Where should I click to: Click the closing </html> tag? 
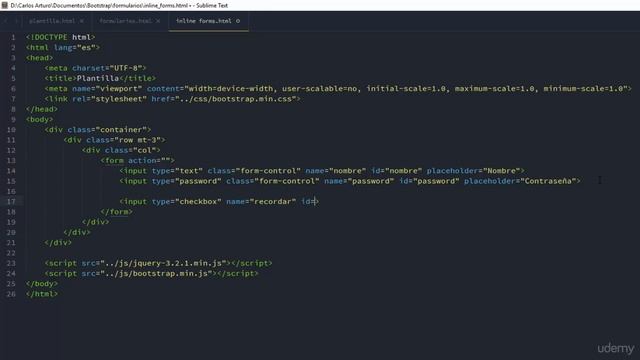pos(42,294)
